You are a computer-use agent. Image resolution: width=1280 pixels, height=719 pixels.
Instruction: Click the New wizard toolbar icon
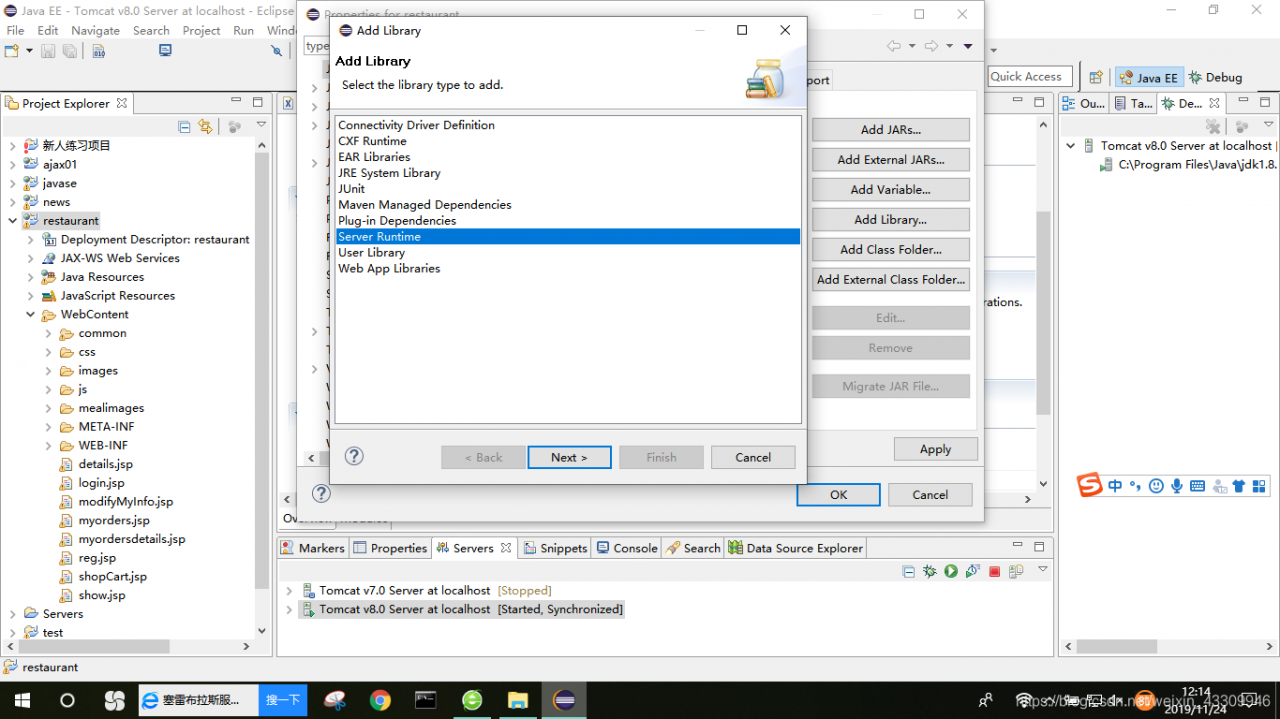[11, 51]
